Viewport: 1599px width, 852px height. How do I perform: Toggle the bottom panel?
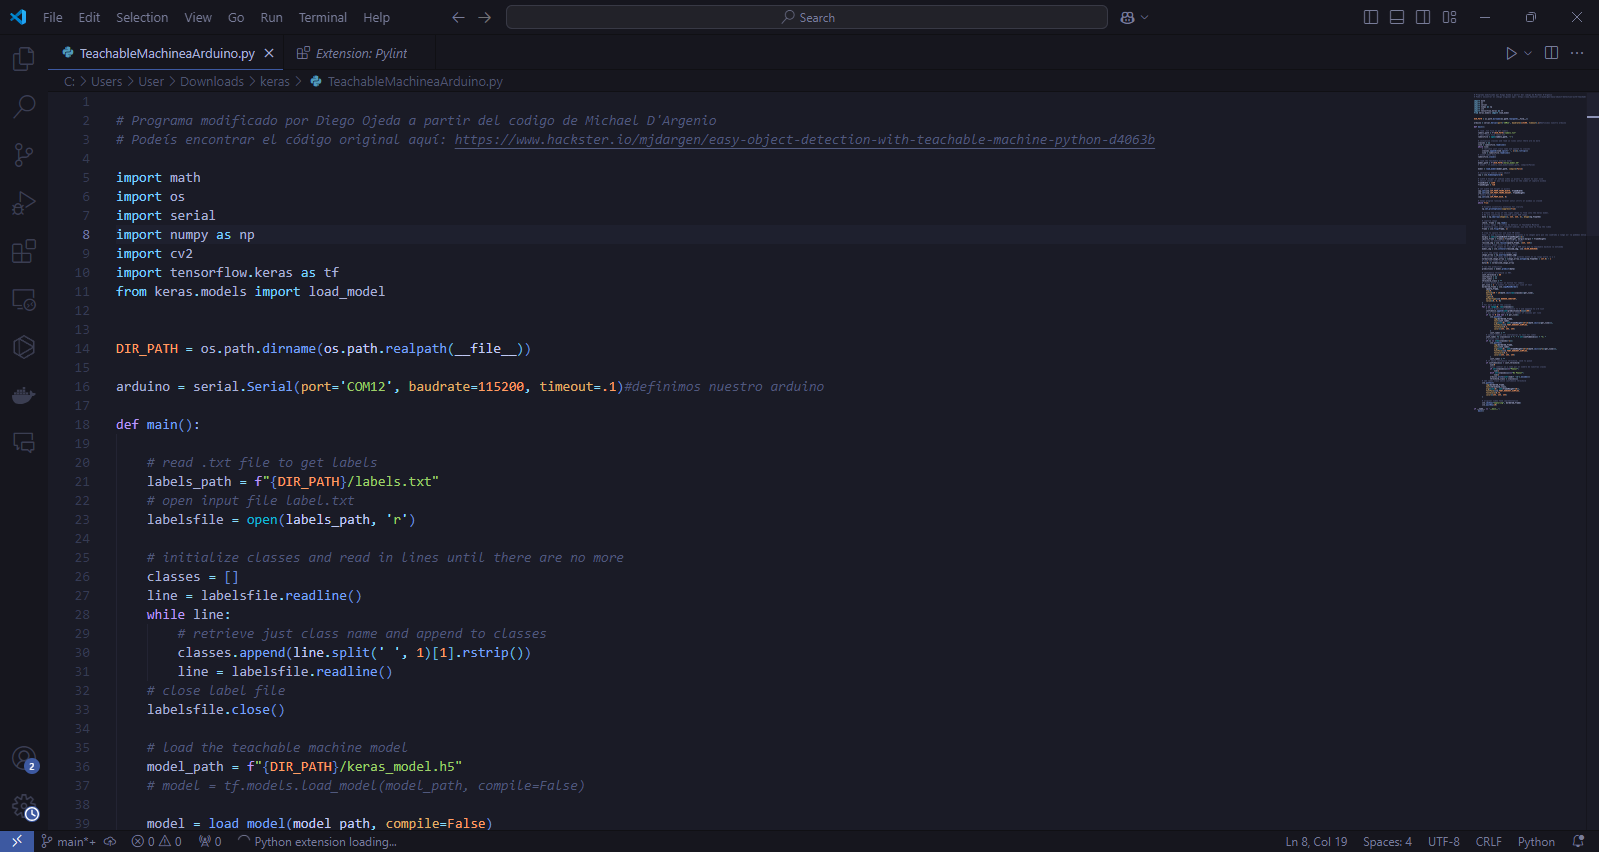pyautogui.click(x=1397, y=17)
